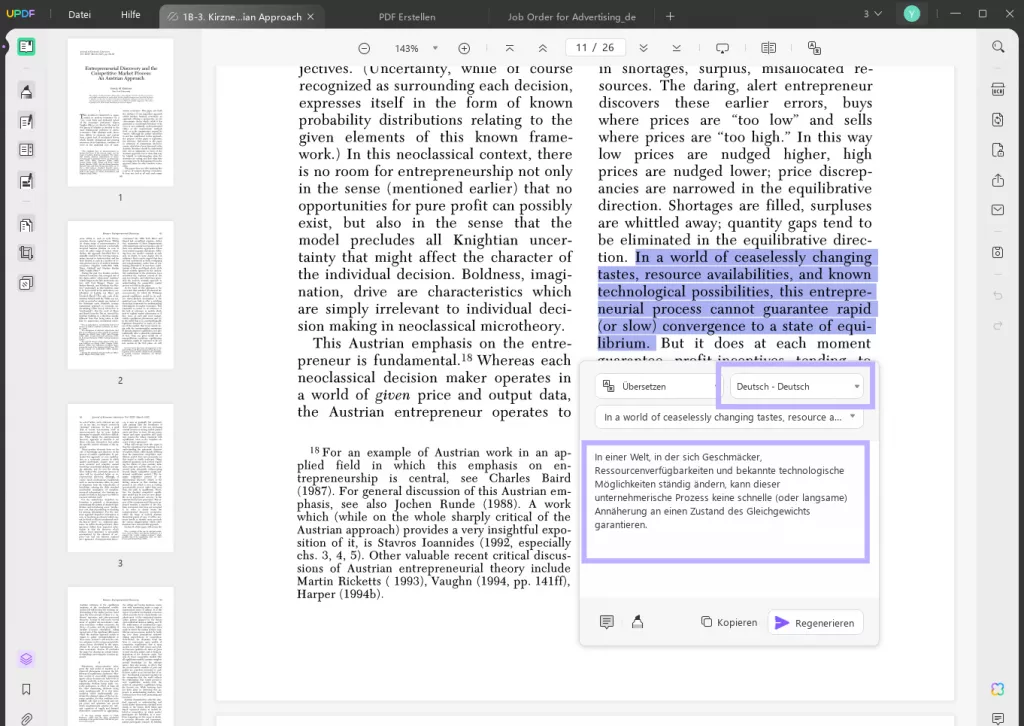This screenshot has width=1024, height=726.
Task: Open the translate tool in top toolbar
Action: (814, 48)
